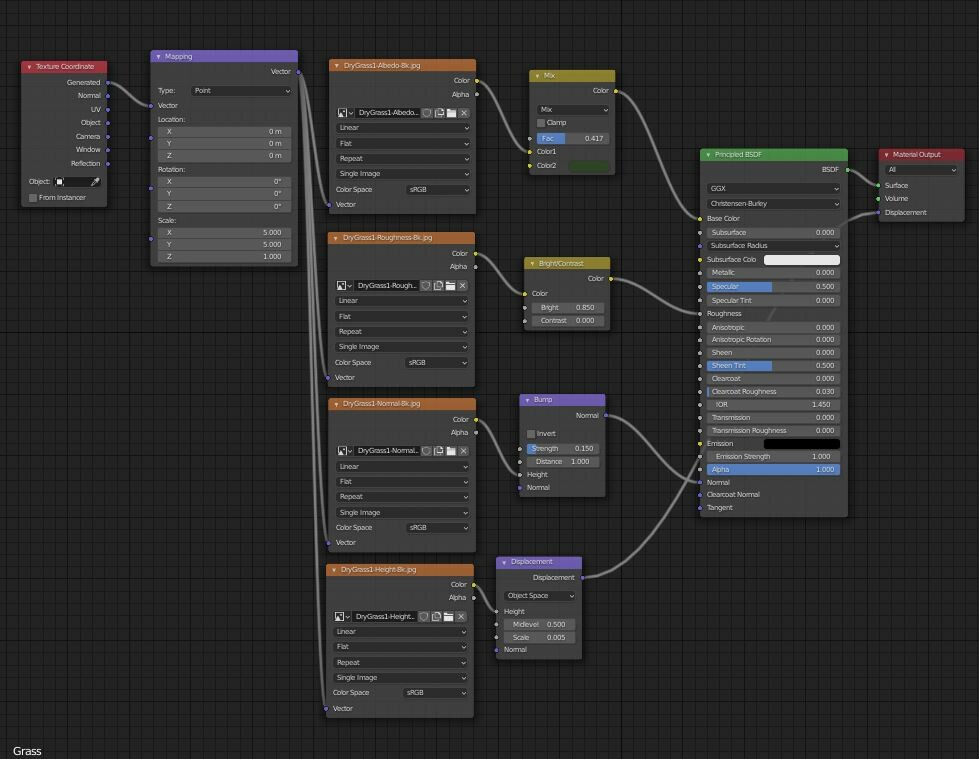The width and height of the screenshot is (979, 759).
Task: Open the folder icon in the DryGrass1-Height node
Action: (x=451, y=617)
